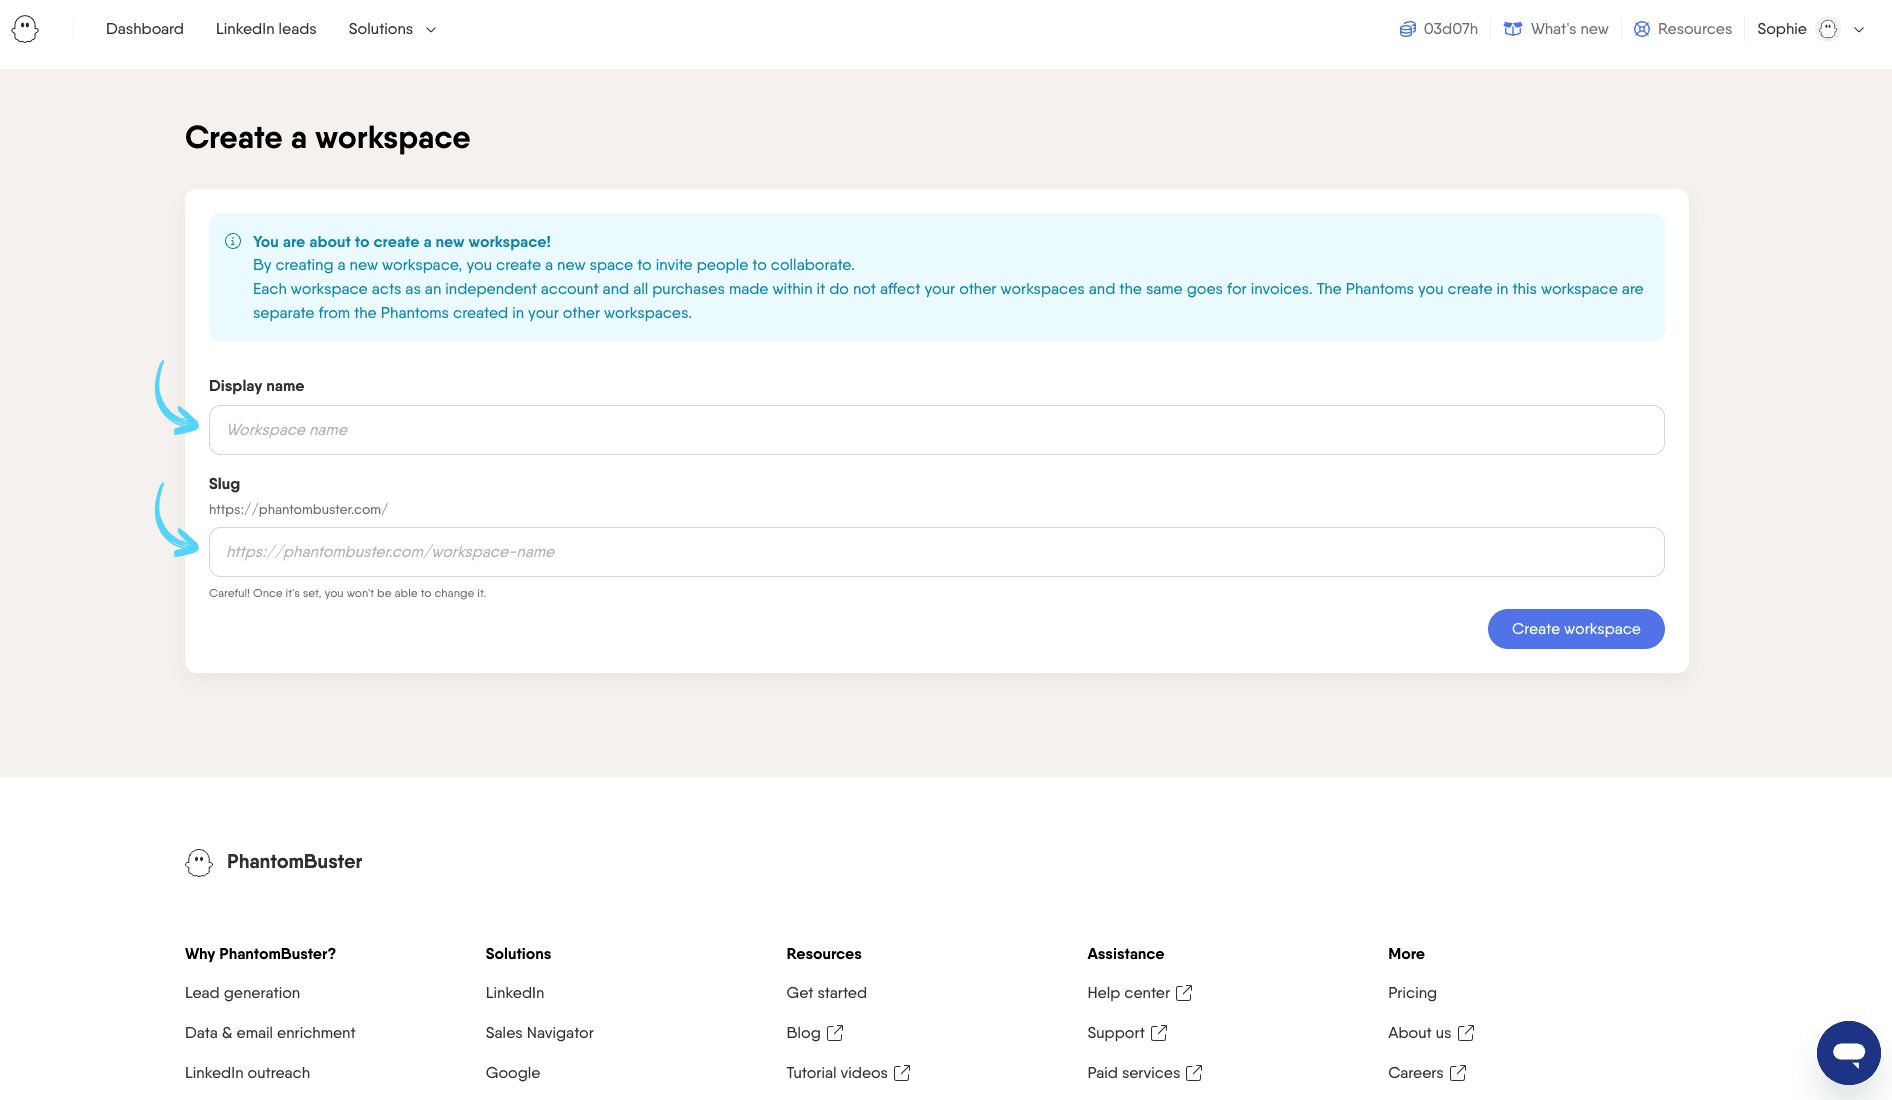Image resolution: width=1892 pixels, height=1100 pixels.
Task: Open the chat support bubble
Action: (x=1848, y=1053)
